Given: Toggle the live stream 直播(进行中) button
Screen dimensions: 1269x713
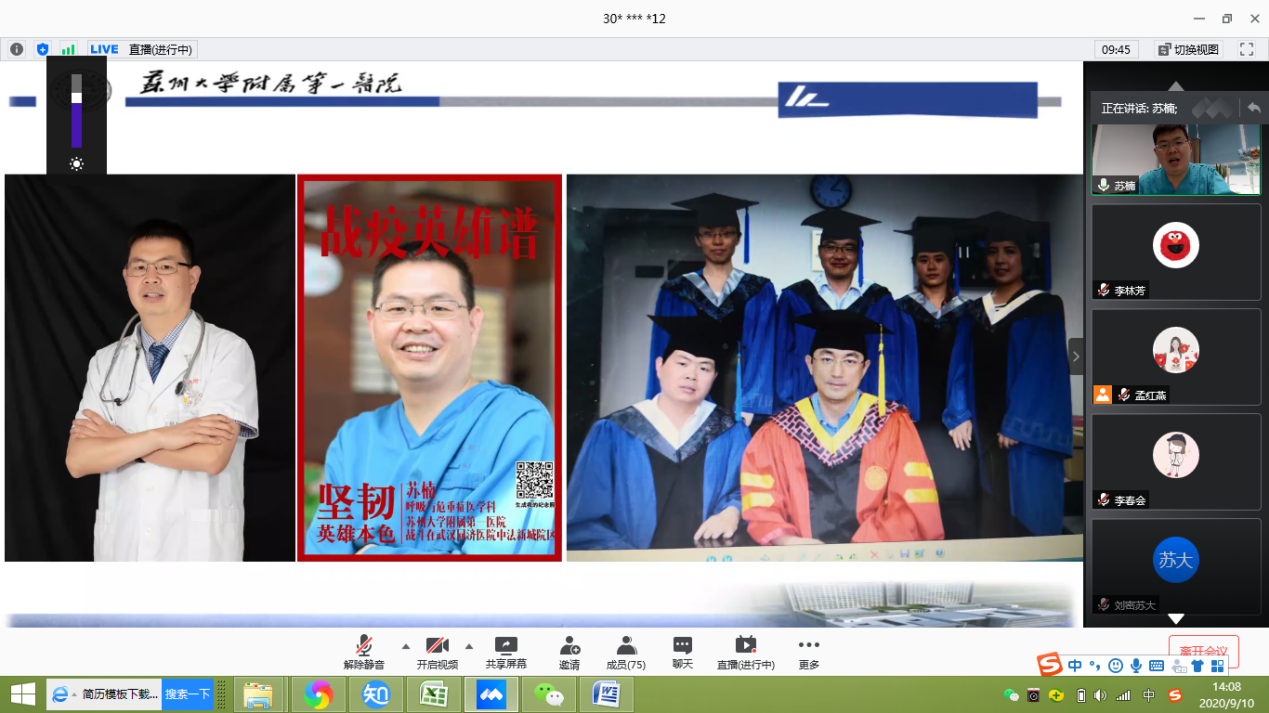Looking at the screenshot, I should tap(745, 653).
